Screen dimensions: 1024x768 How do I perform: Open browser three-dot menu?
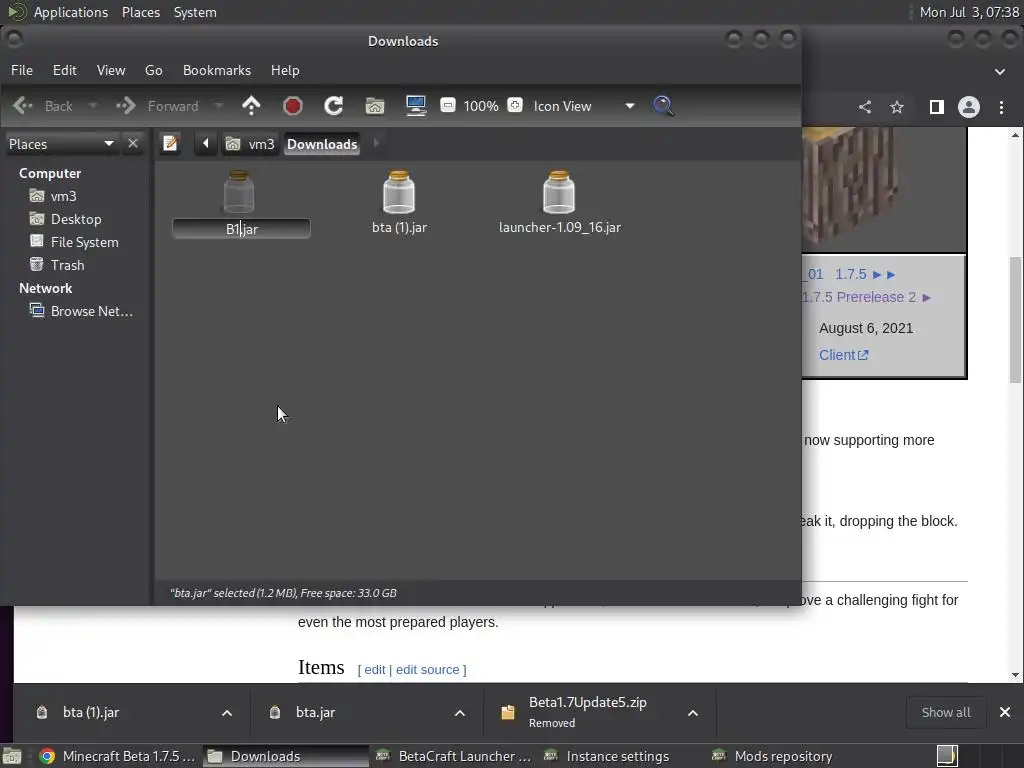(1001, 107)
